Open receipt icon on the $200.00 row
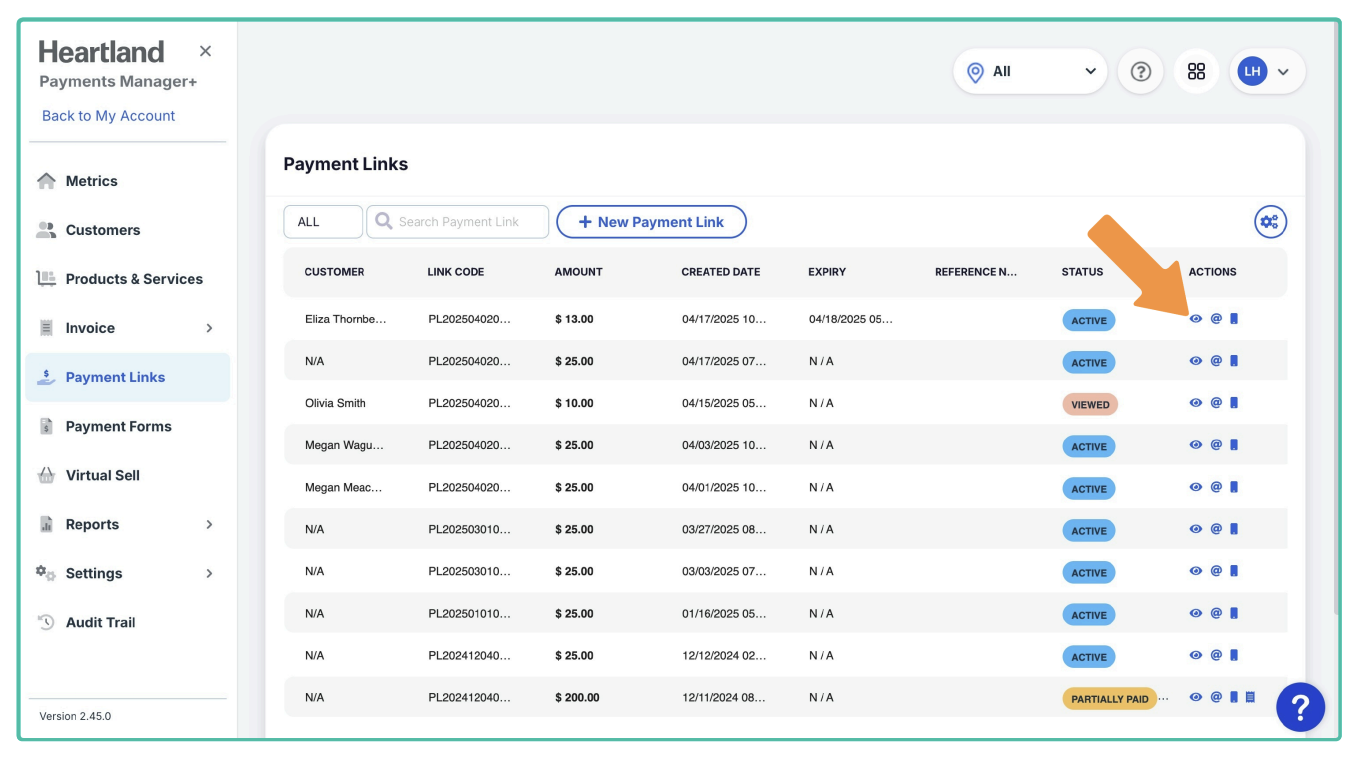 [1250, 697]
